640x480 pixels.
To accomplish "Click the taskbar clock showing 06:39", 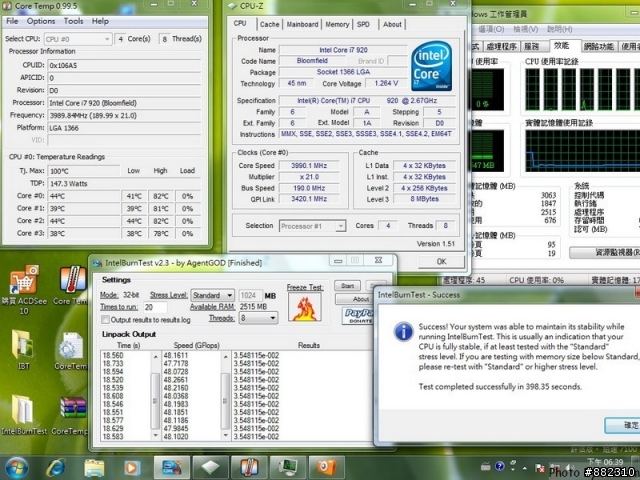I will click(607, 462).
